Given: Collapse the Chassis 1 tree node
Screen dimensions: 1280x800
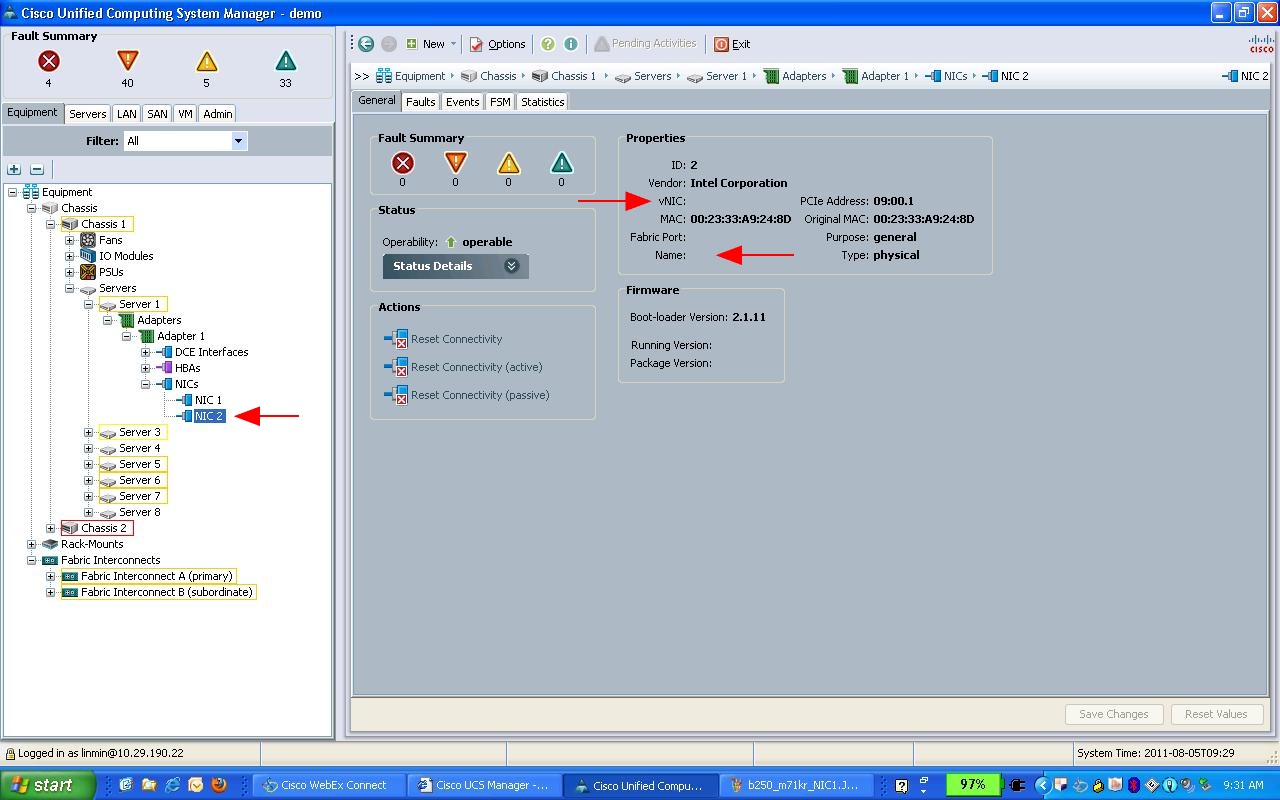Looking at the screenshot, I should (51, 224).
